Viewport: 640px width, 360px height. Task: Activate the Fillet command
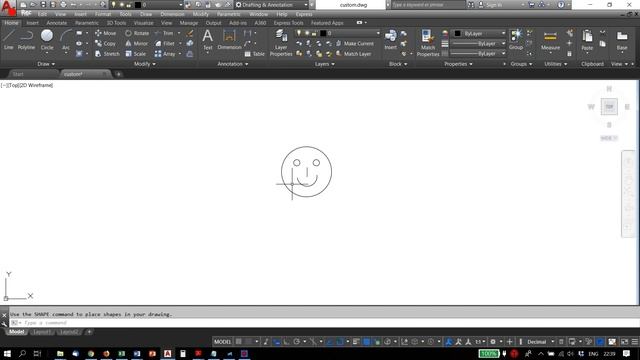165,43
